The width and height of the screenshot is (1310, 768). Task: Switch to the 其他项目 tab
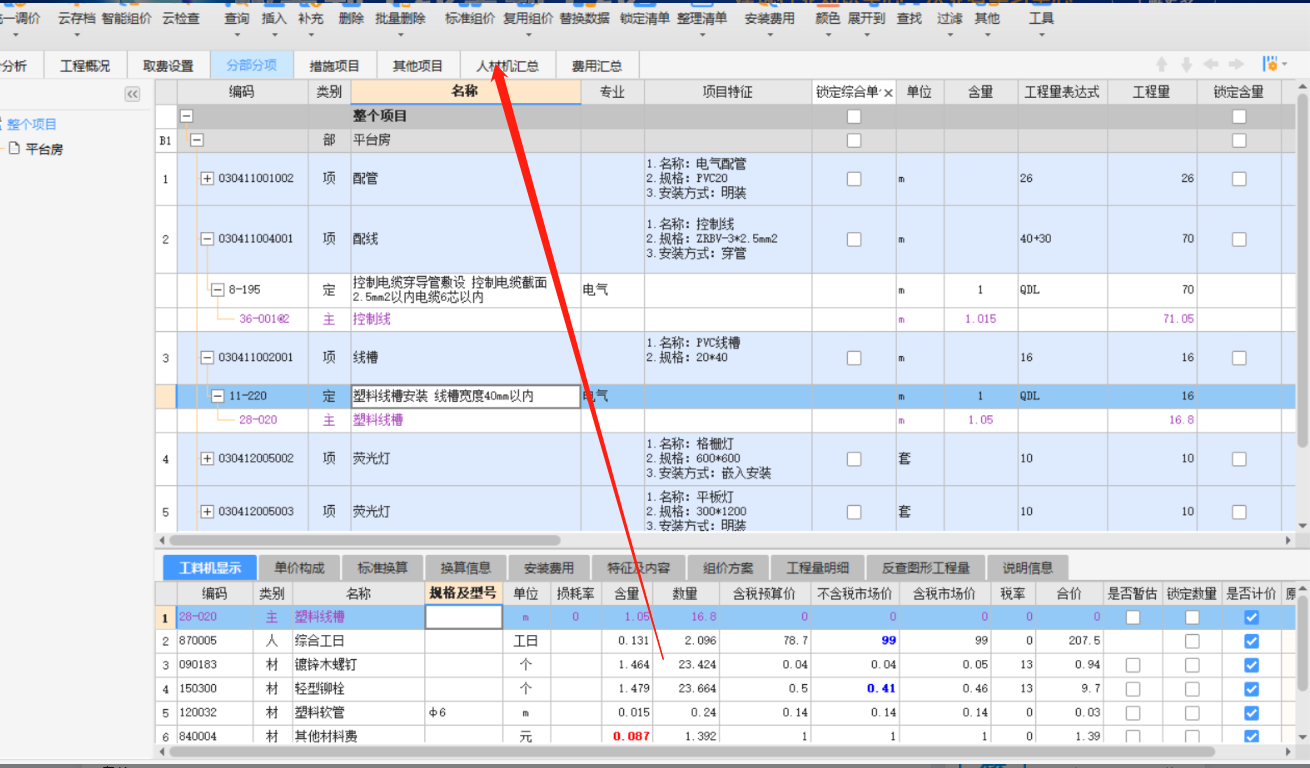click(417, 66)
